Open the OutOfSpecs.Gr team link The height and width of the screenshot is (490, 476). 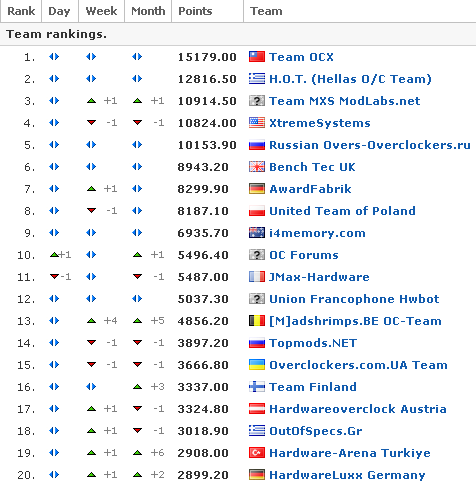pyautogui.click(x=316, y=431)
